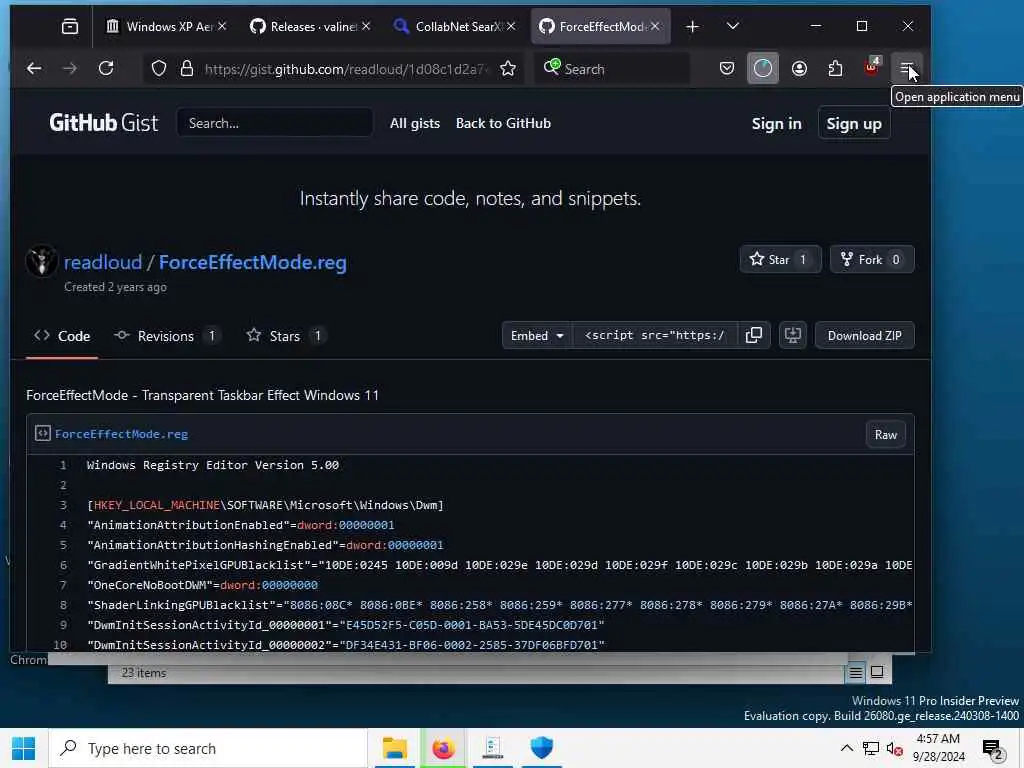Viewport: 1024px width, 768px height.
Task: Click the Sign in link
Action: point(776,123)
